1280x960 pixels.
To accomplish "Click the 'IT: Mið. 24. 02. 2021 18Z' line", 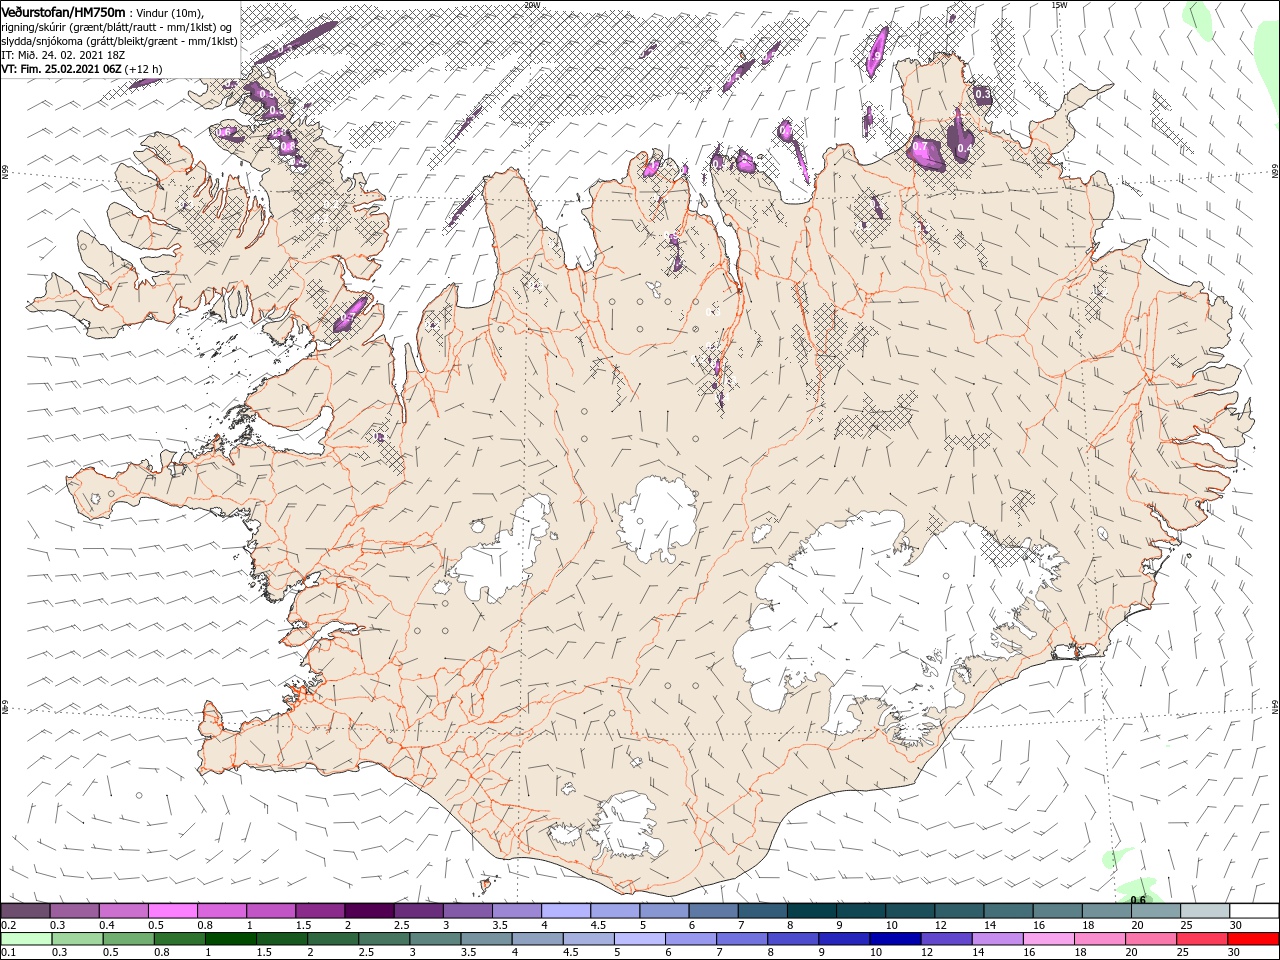I will pos(63,55).
